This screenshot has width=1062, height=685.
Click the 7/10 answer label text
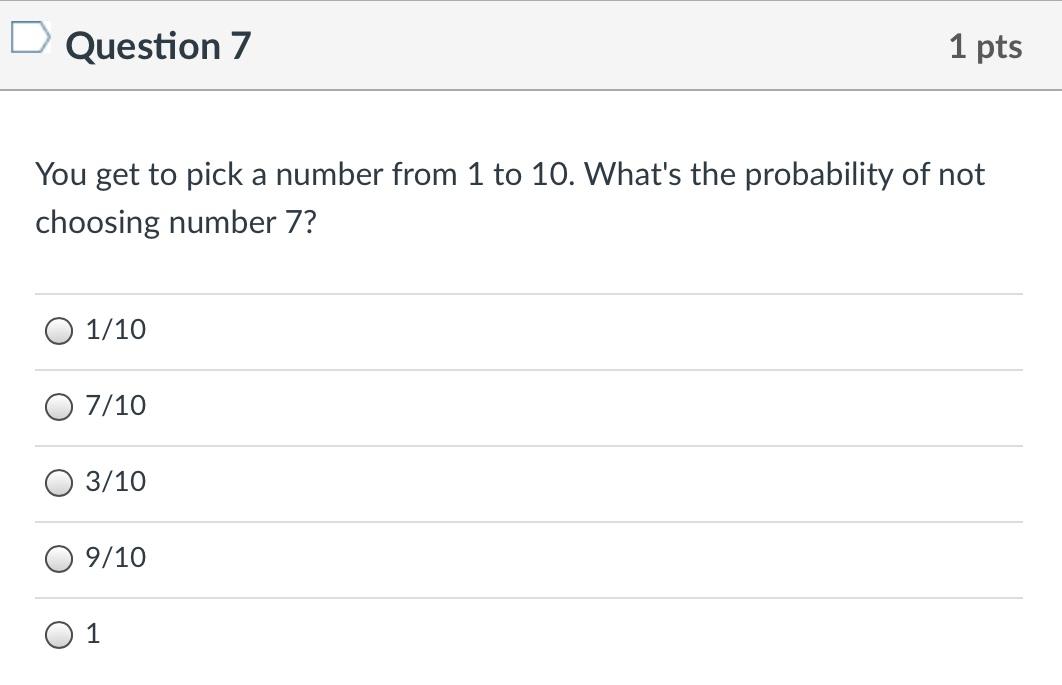pos(114,405)
